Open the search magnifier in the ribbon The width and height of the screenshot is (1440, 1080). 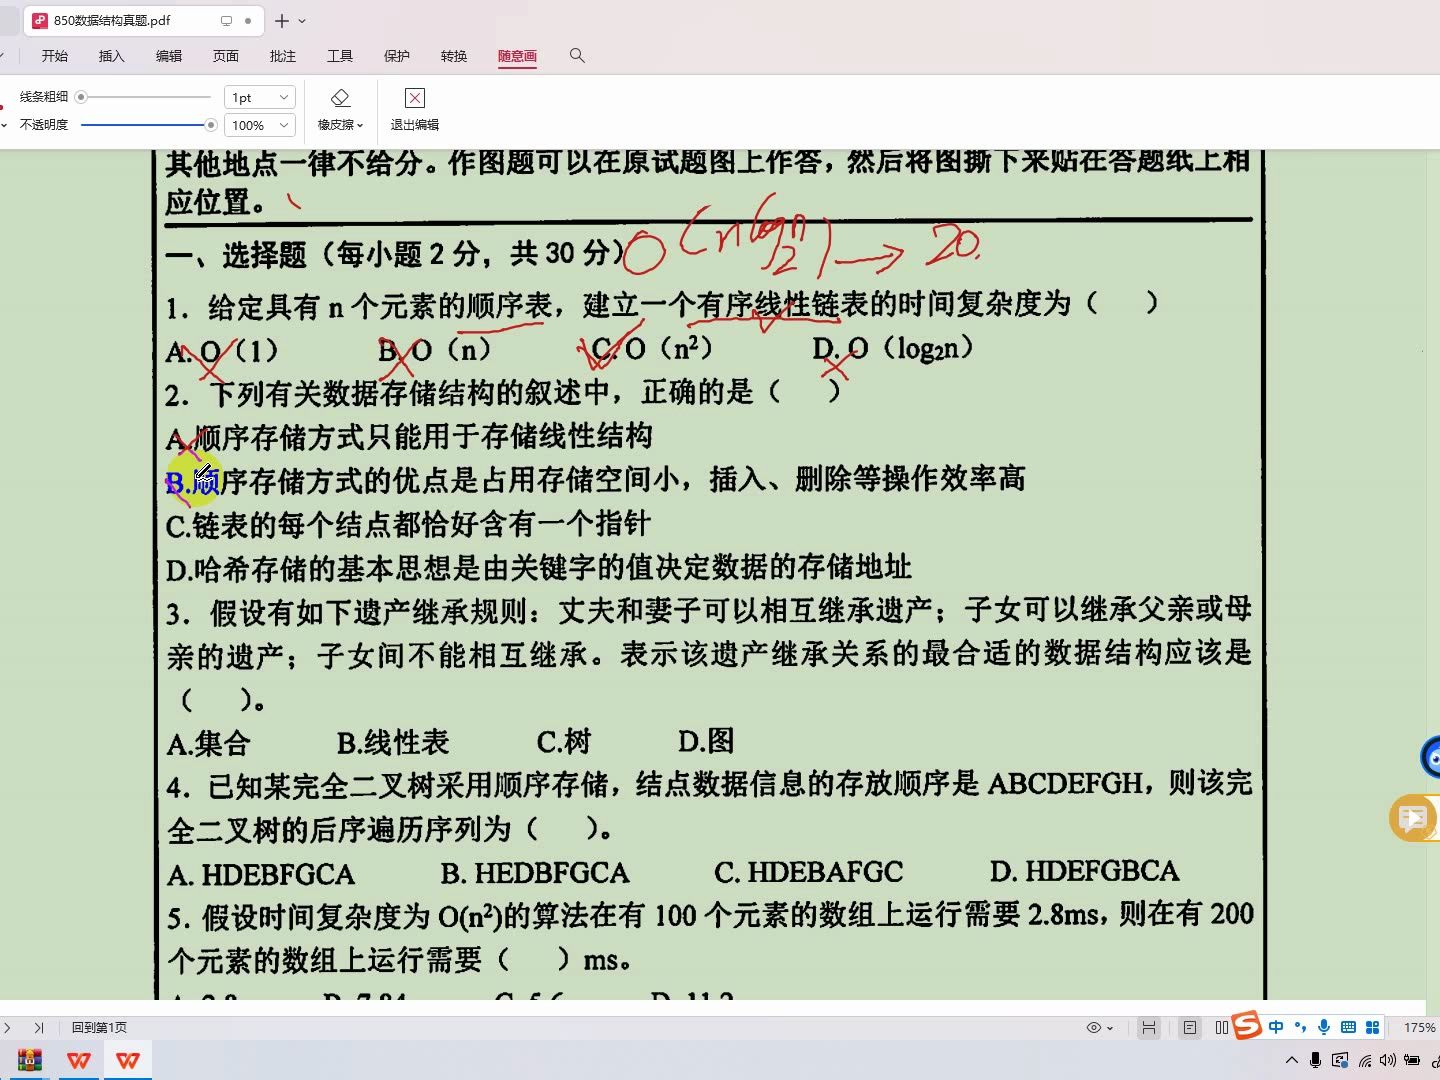(577, 56)
